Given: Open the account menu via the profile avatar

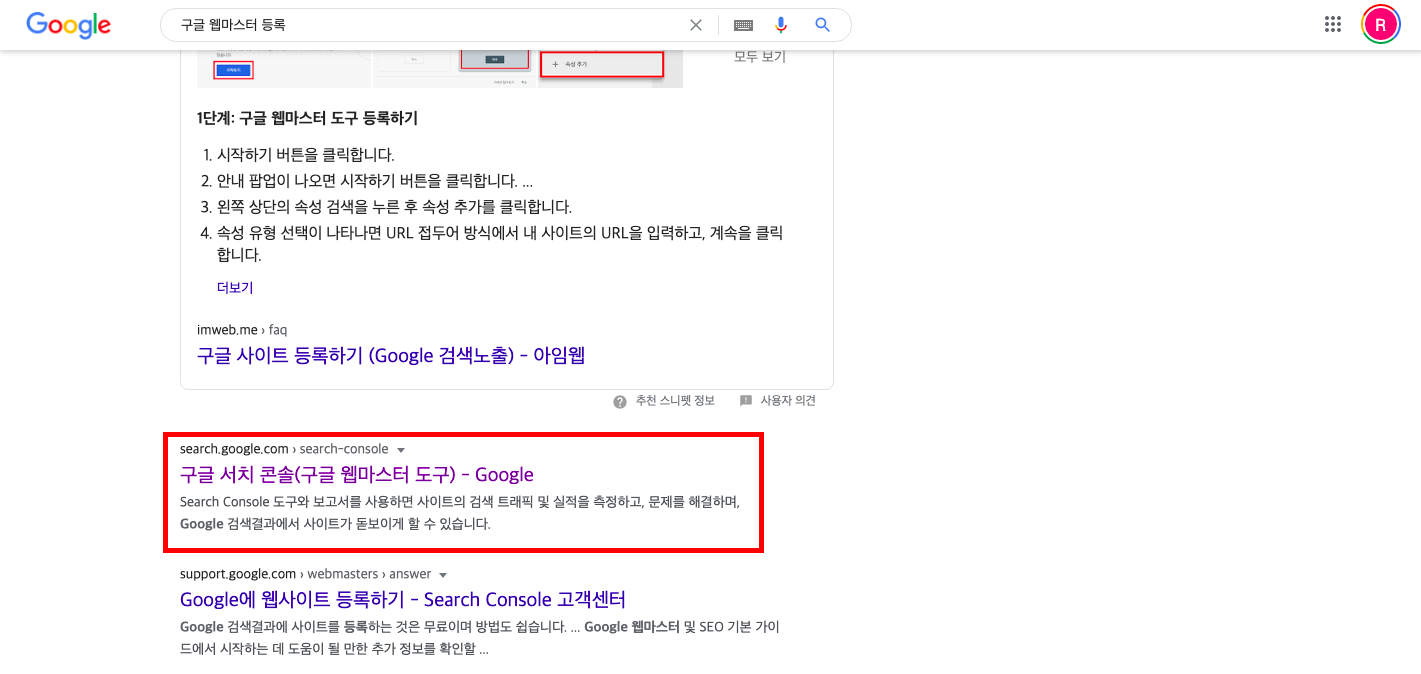Looking at the screenshot, I should (1380, 24).
